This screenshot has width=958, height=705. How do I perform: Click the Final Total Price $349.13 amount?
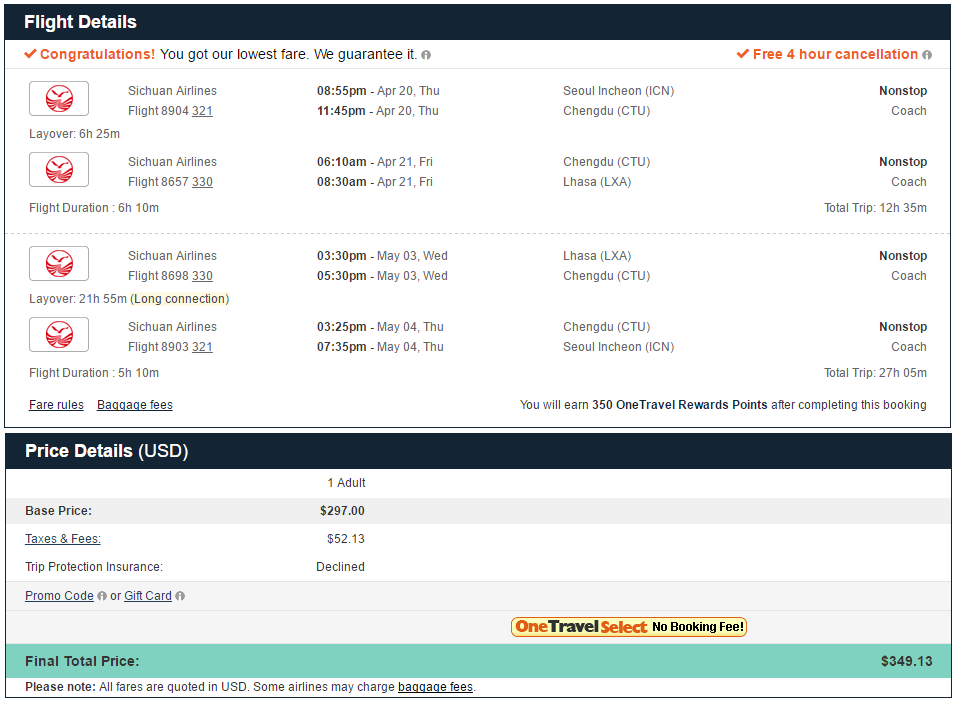[x=907, y=661]
